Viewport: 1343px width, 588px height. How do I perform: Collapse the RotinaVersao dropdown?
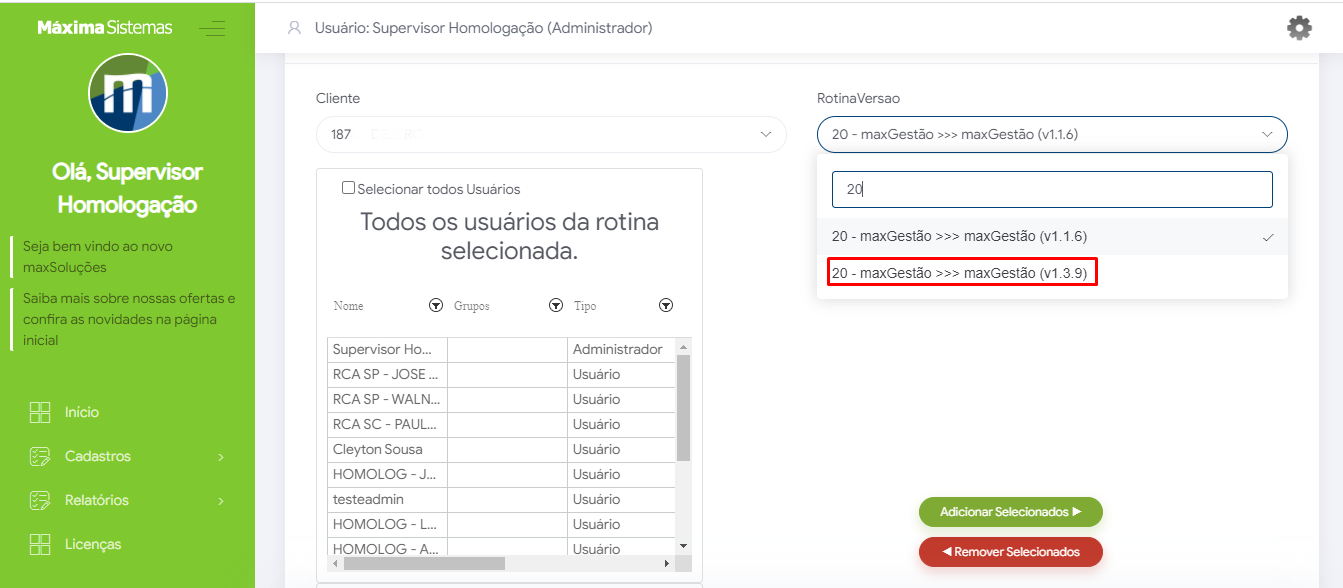click(1267, 134)
